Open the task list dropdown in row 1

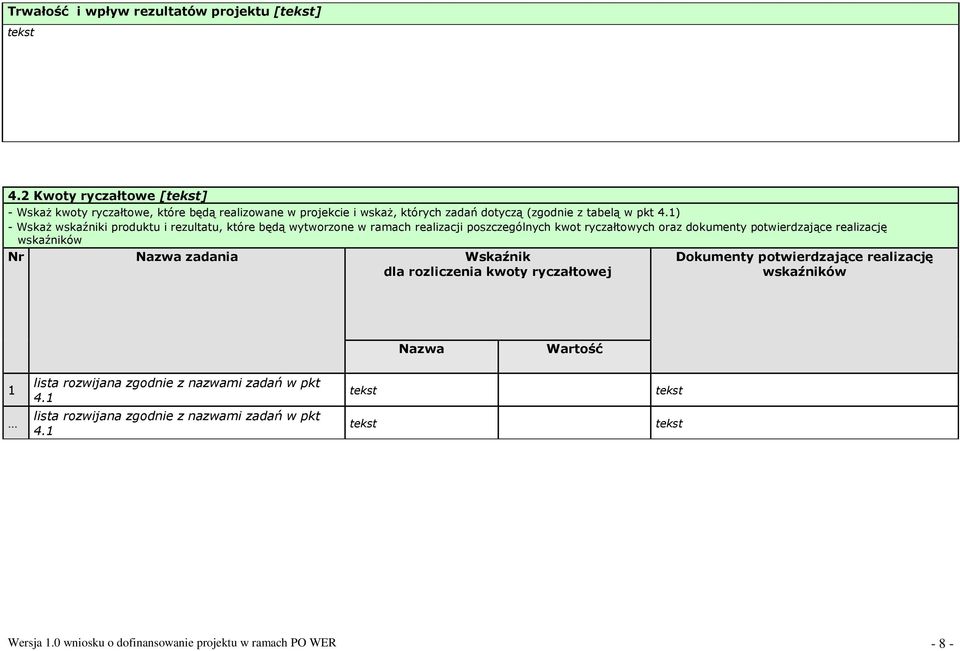click(x=187, y=389)
